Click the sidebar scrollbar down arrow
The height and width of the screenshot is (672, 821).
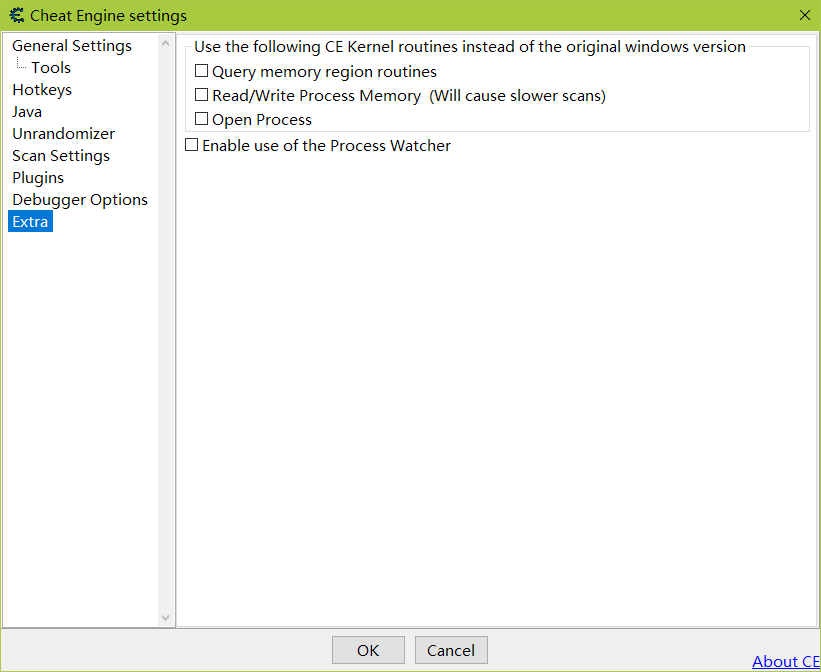point(166,618)
